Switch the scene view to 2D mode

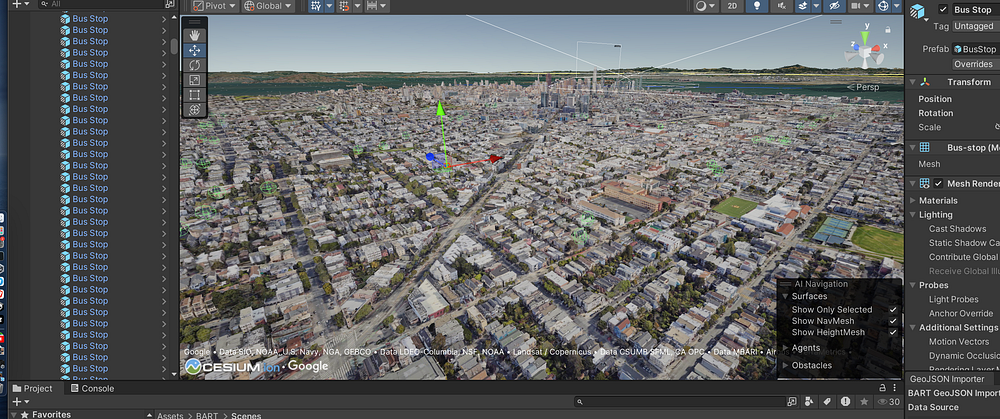[734, 6]
